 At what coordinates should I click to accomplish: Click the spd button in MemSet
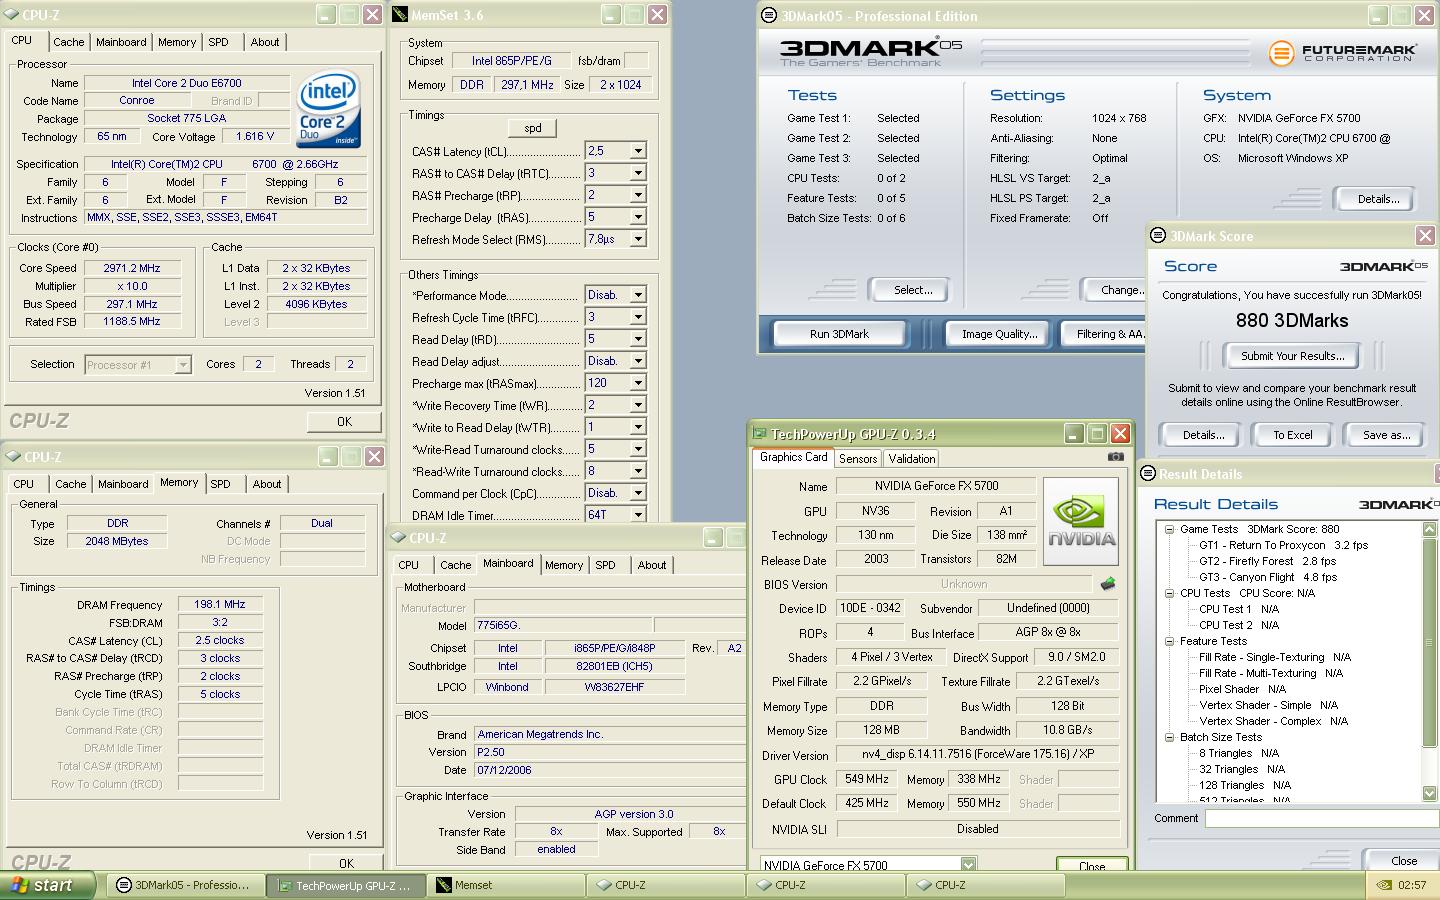533,128
